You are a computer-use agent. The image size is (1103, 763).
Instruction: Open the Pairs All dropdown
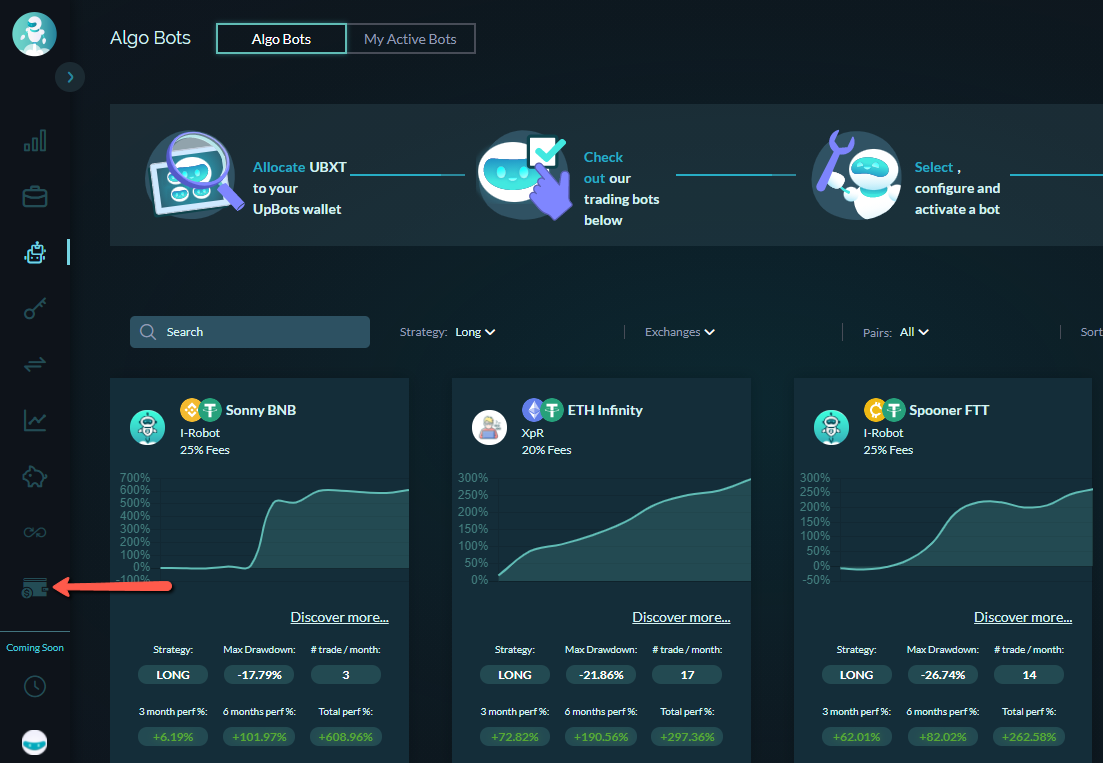[x=914, y=332]
